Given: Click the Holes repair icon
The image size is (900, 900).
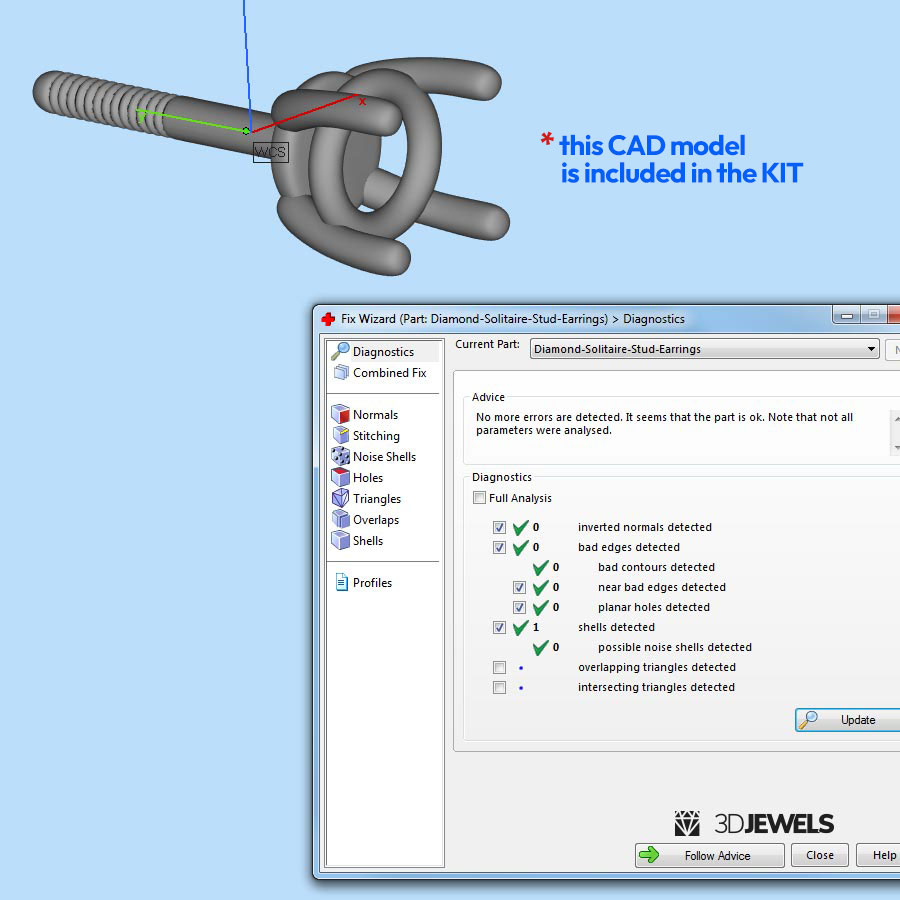Looking at the screenshot, I should (341, 478).
